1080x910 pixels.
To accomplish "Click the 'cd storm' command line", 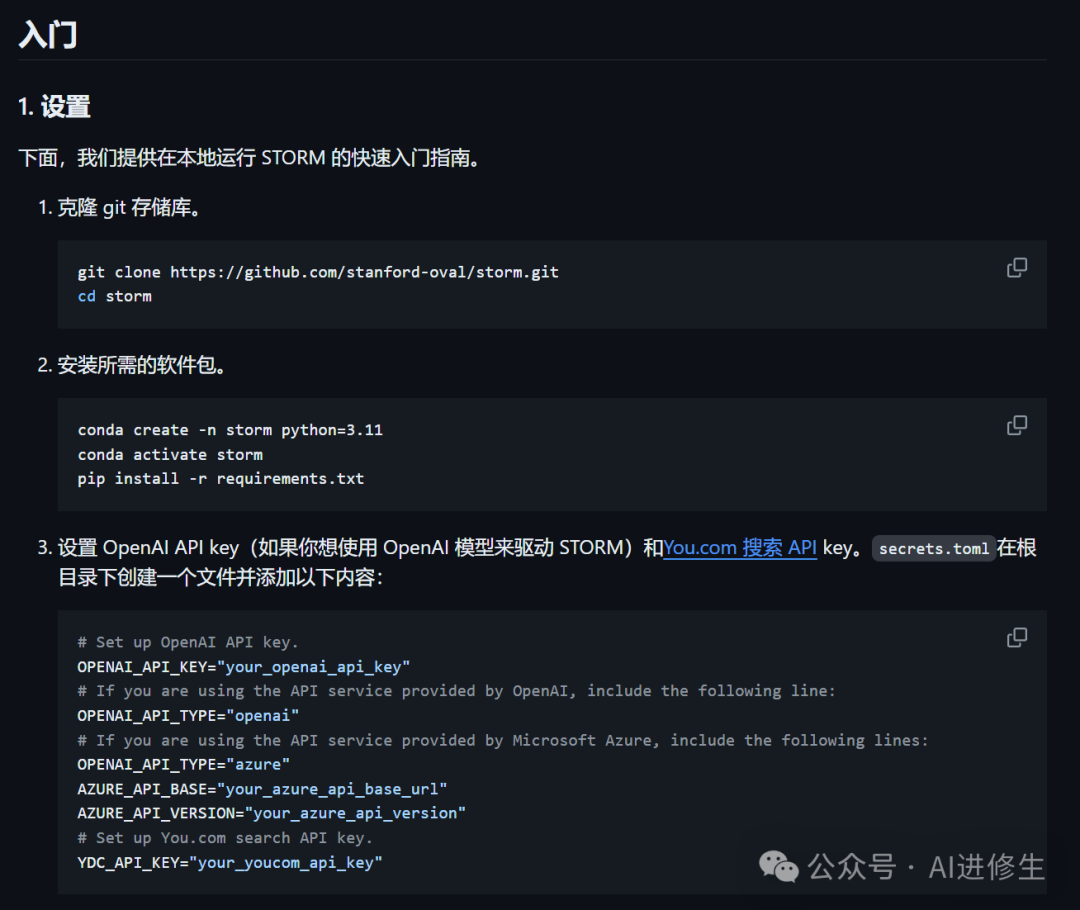I will pyautogui.click(x=114, y=296).
